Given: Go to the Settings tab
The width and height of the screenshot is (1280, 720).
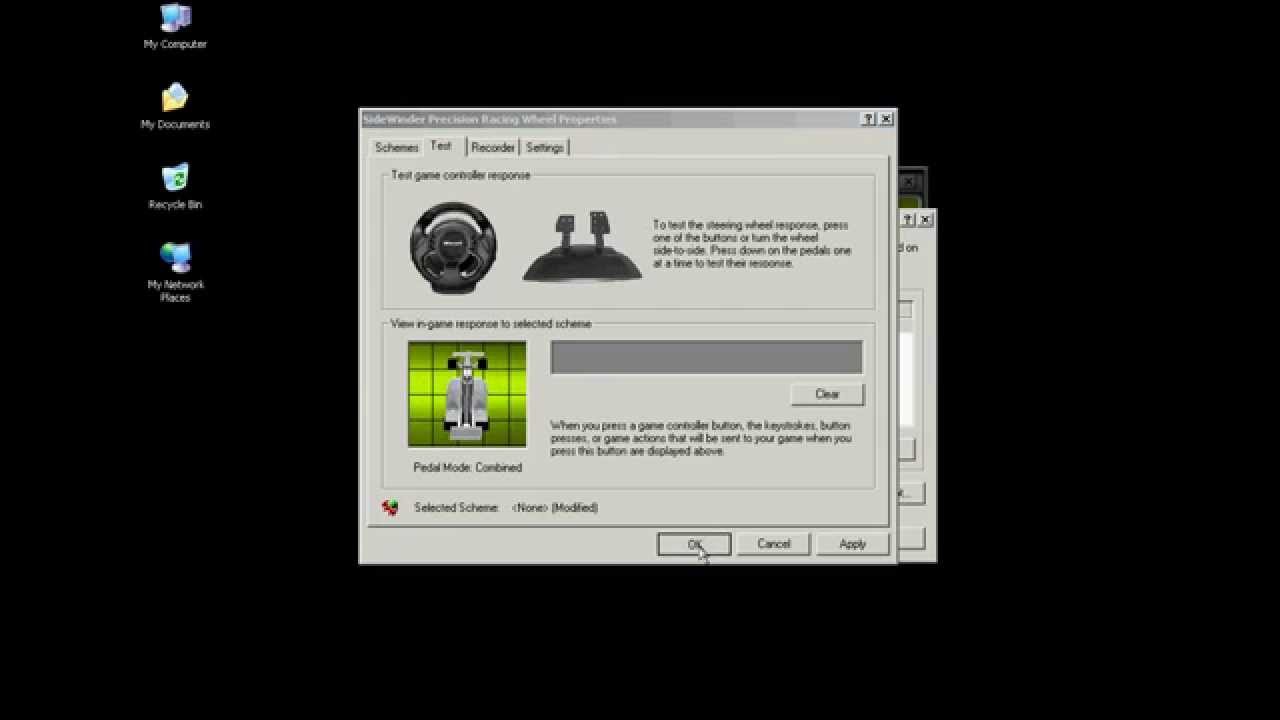Looking at the screenshot, I should click(545, 147).
